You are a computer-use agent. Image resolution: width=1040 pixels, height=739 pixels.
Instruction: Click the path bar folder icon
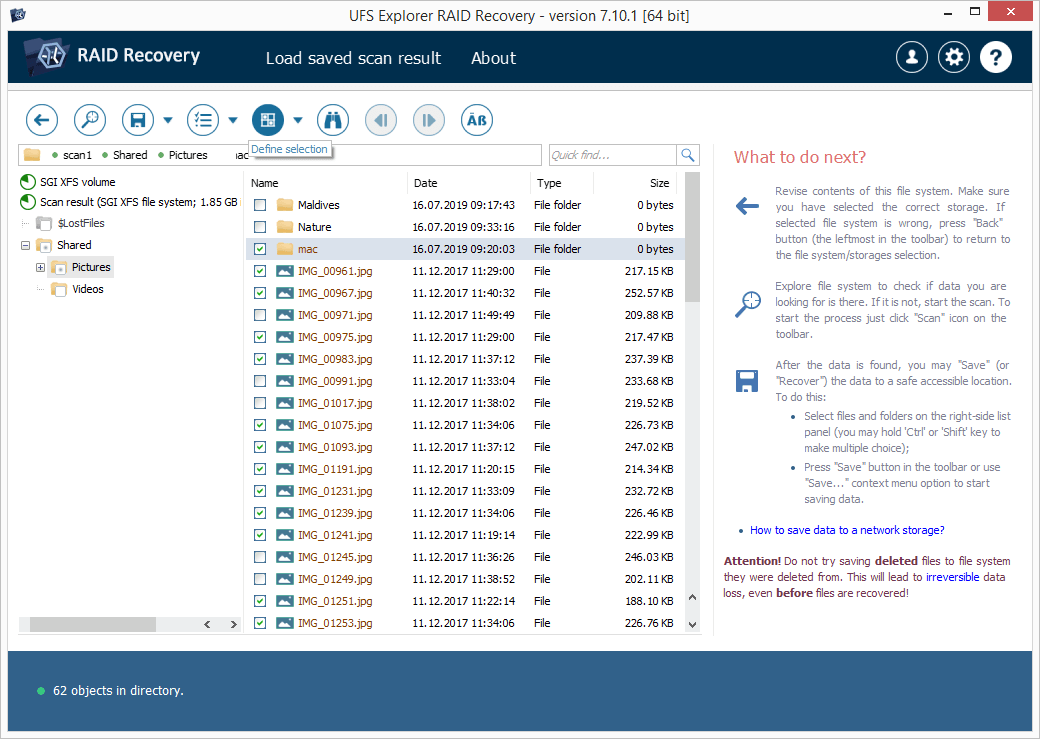(32, 155)
